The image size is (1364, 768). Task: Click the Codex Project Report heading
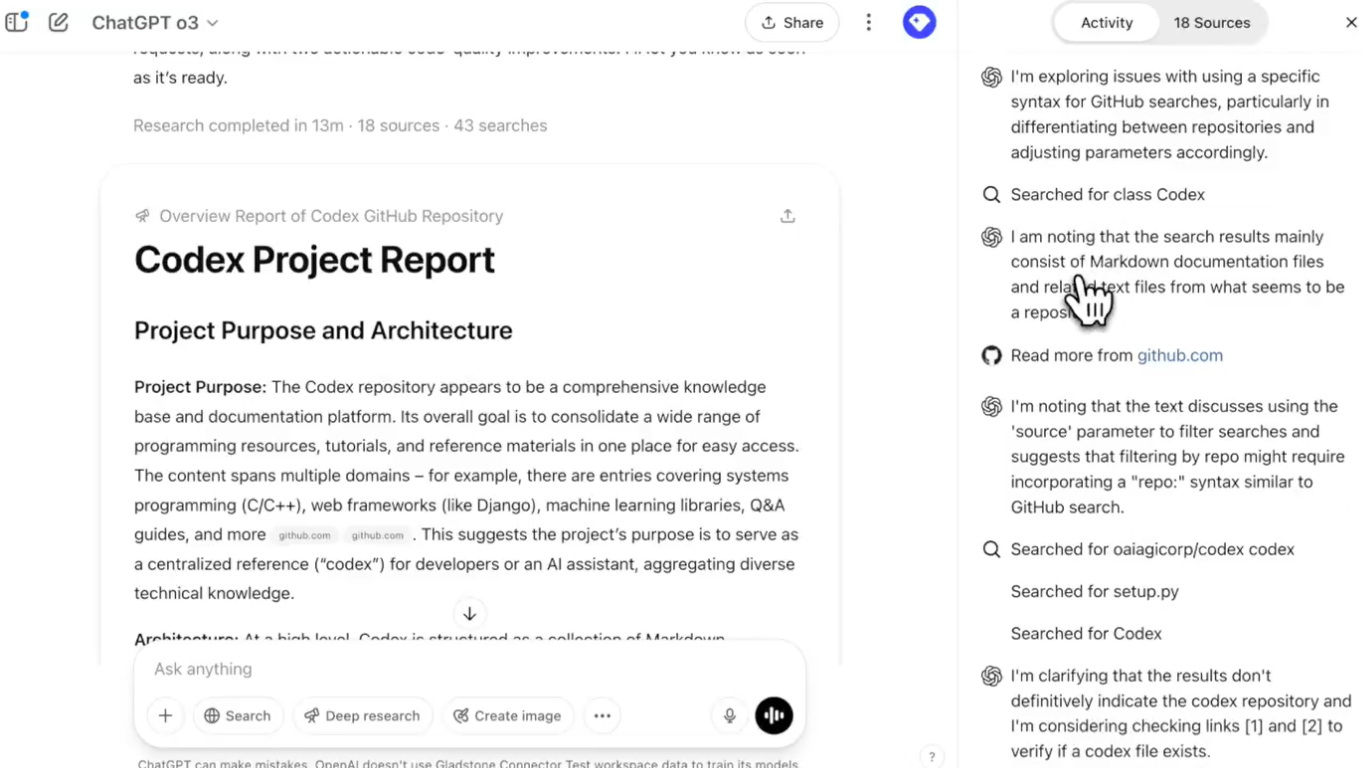point(315,260)
